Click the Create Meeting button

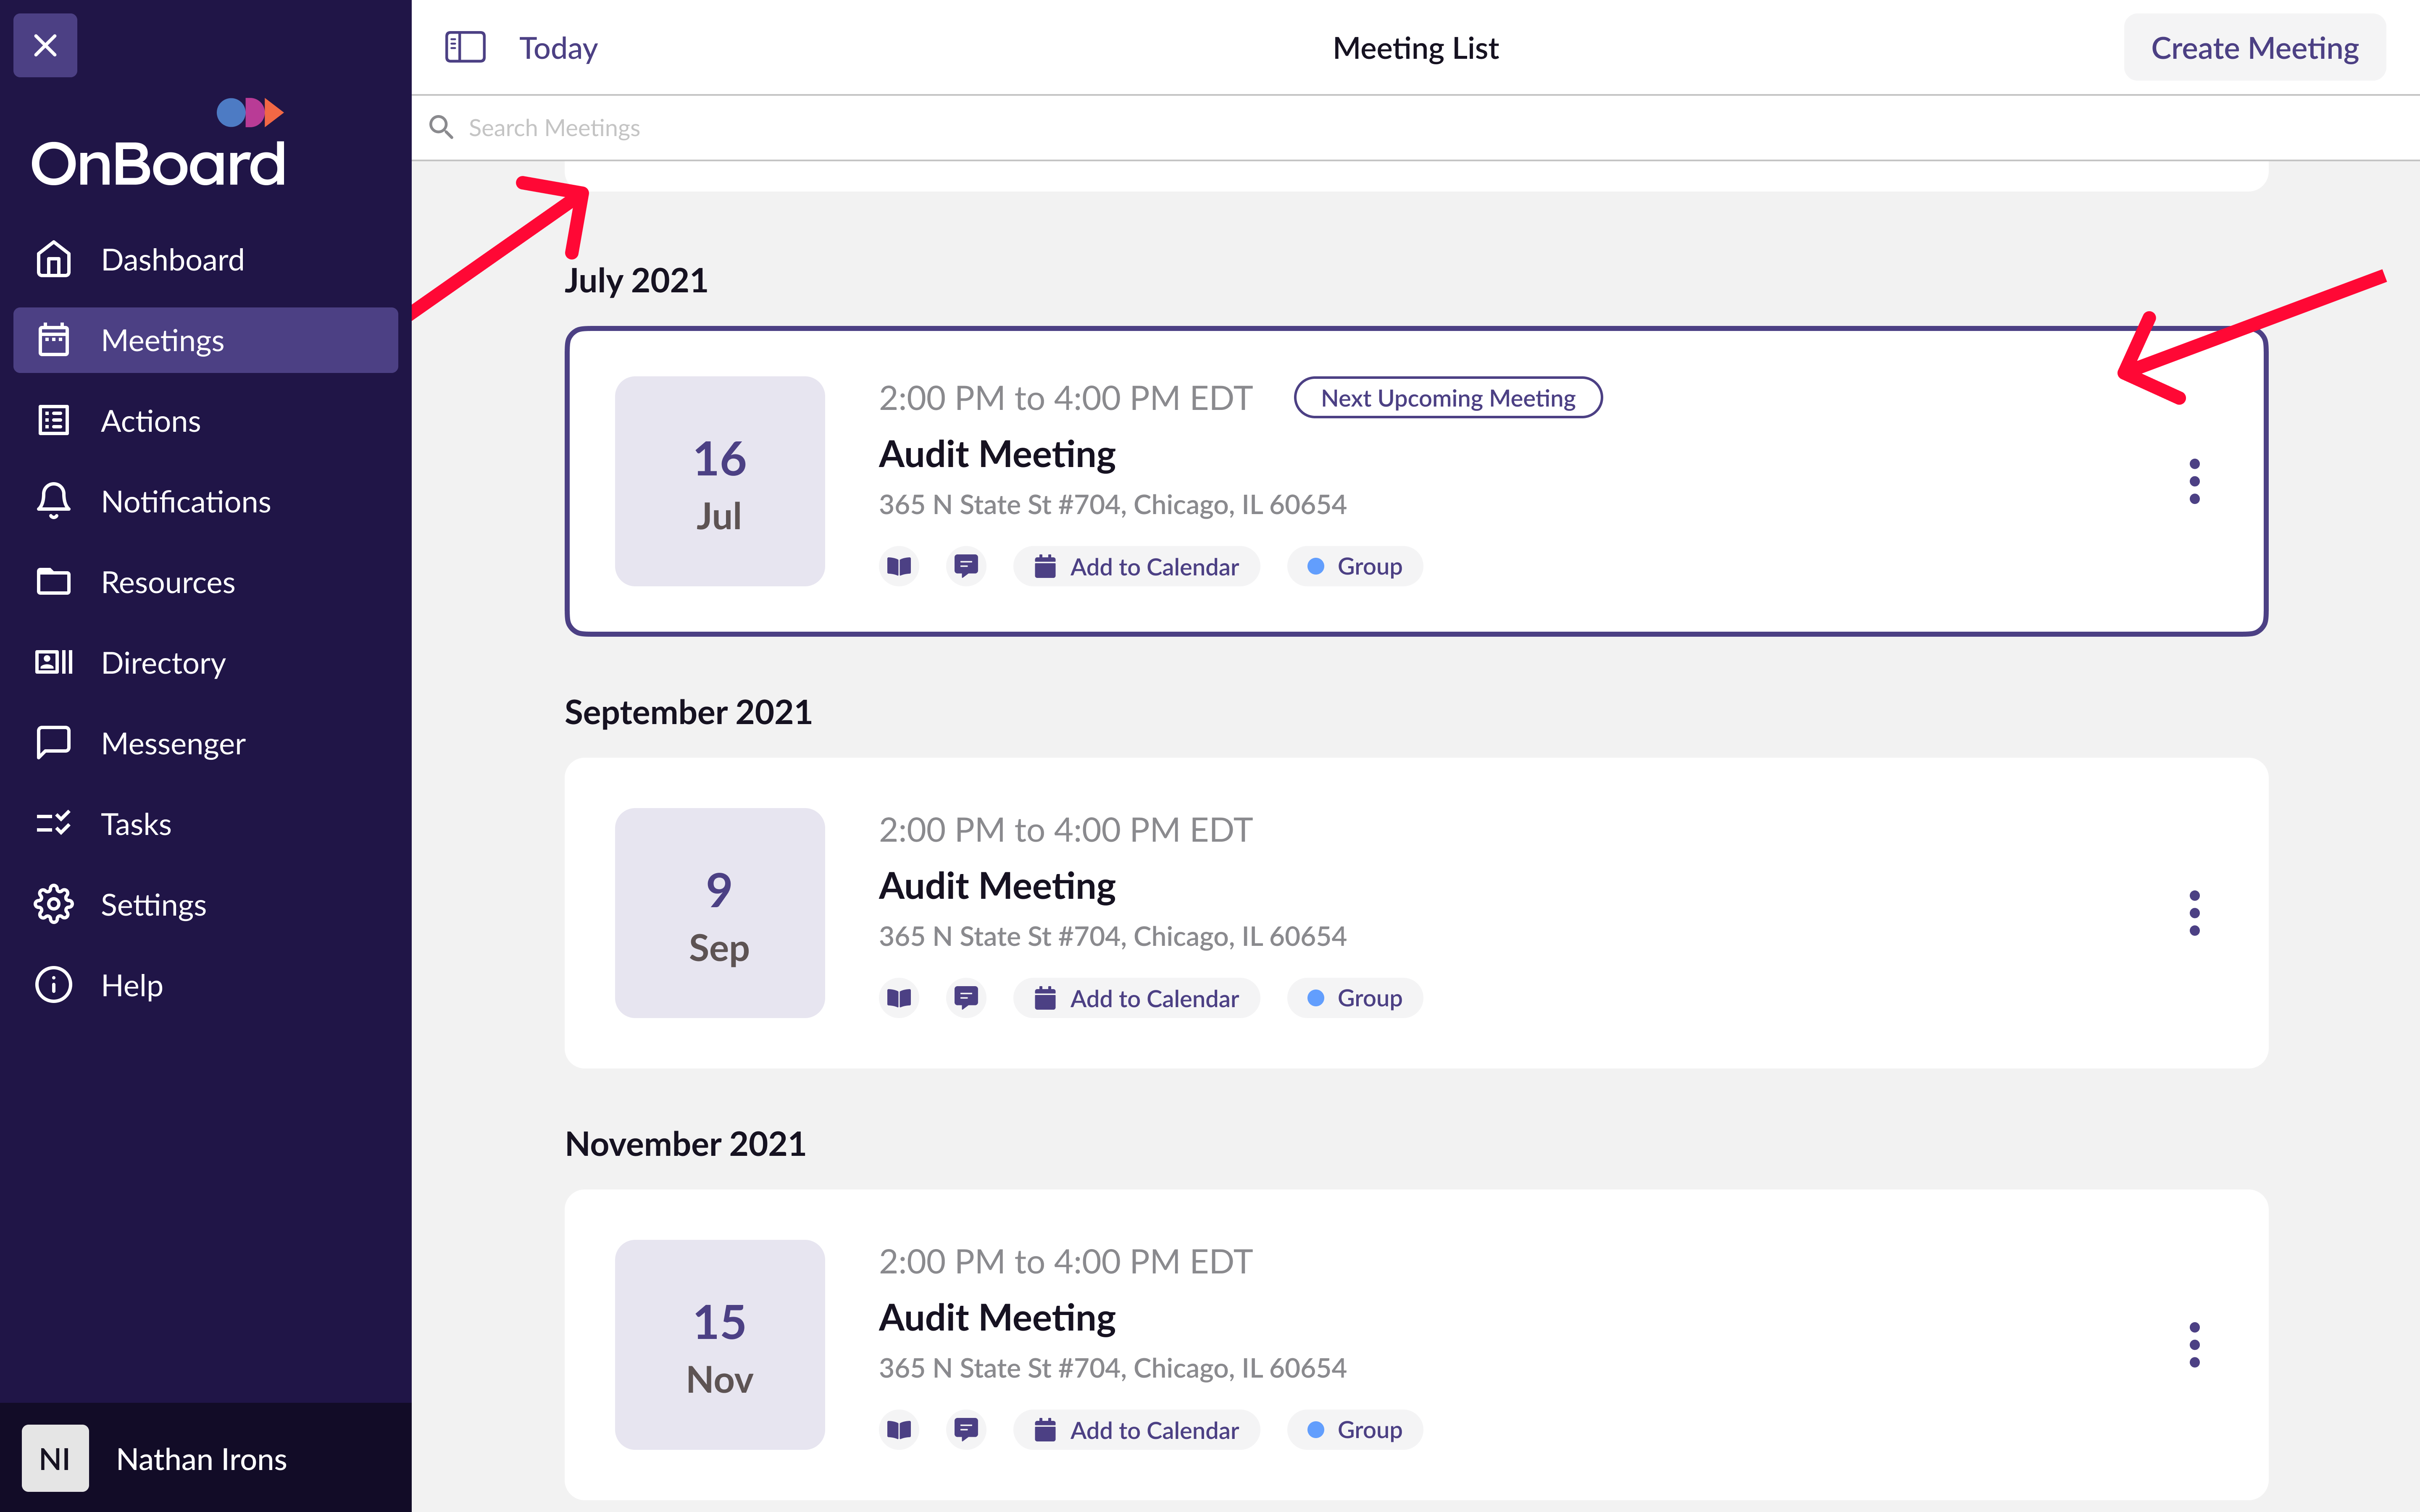tap(2254, 47)
